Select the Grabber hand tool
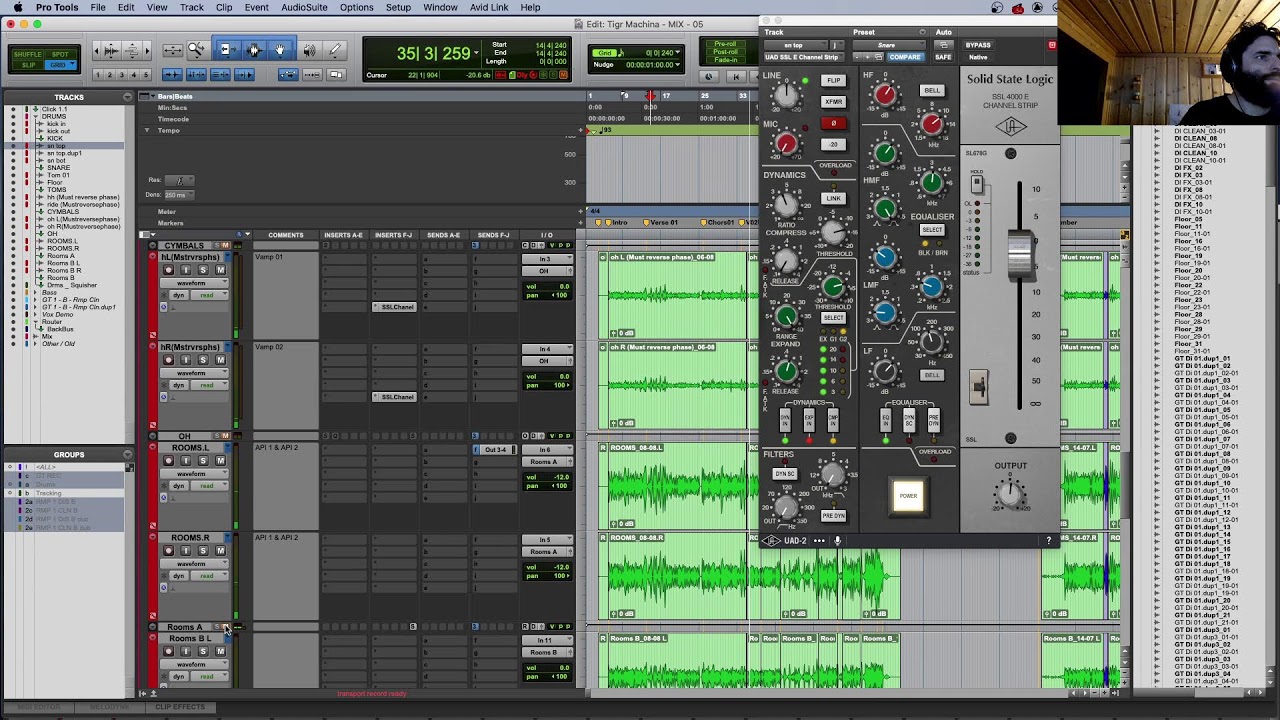The width and height of the screenshot is (1280, 720). coord(280,50)
